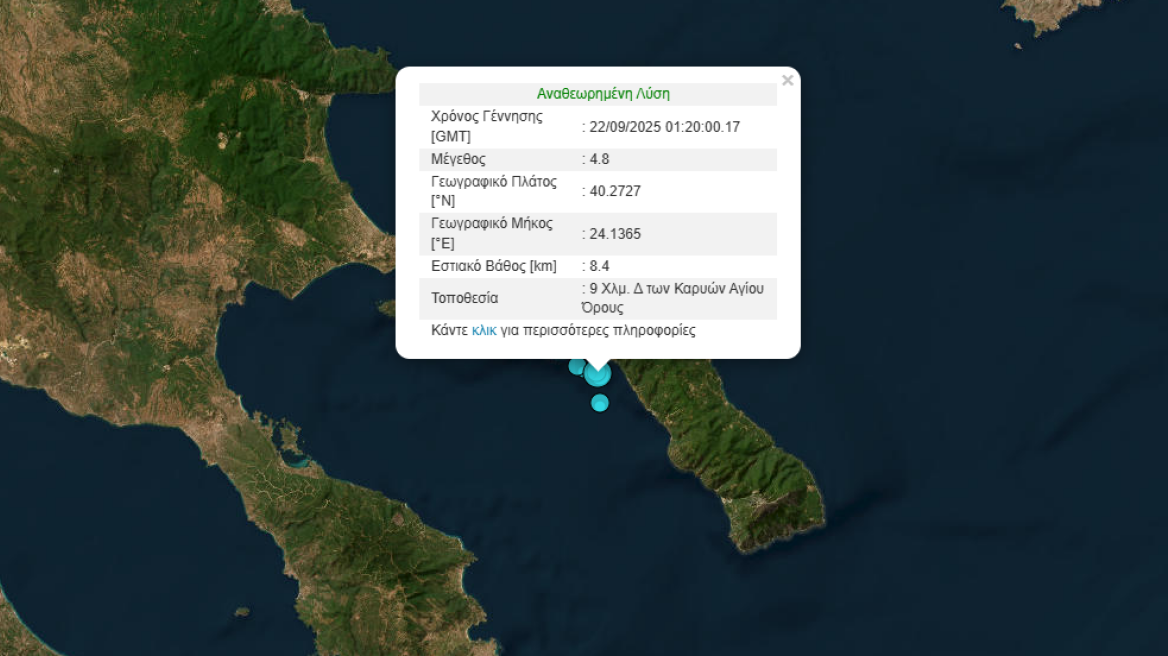This screenshot has width=1168, height=656.
Task: Click the latitude value 40.2727
Action: (615, 191)
